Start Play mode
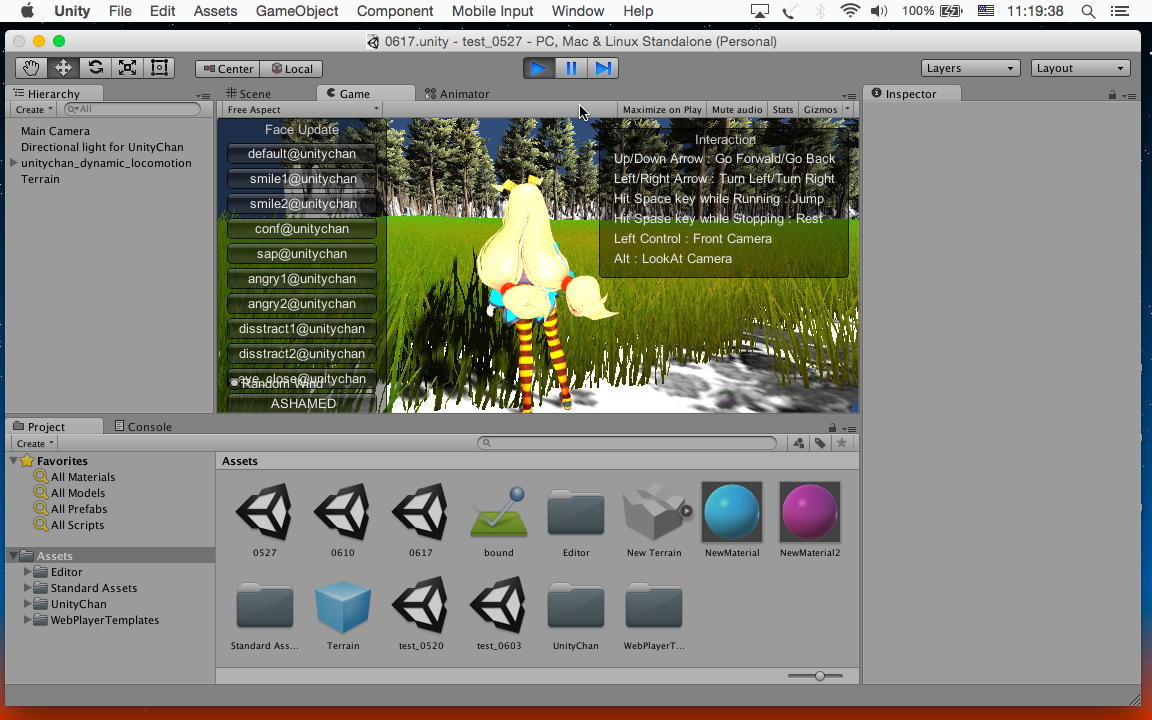Viewport: 1152px width, 720px height. (x=539, y=68)
